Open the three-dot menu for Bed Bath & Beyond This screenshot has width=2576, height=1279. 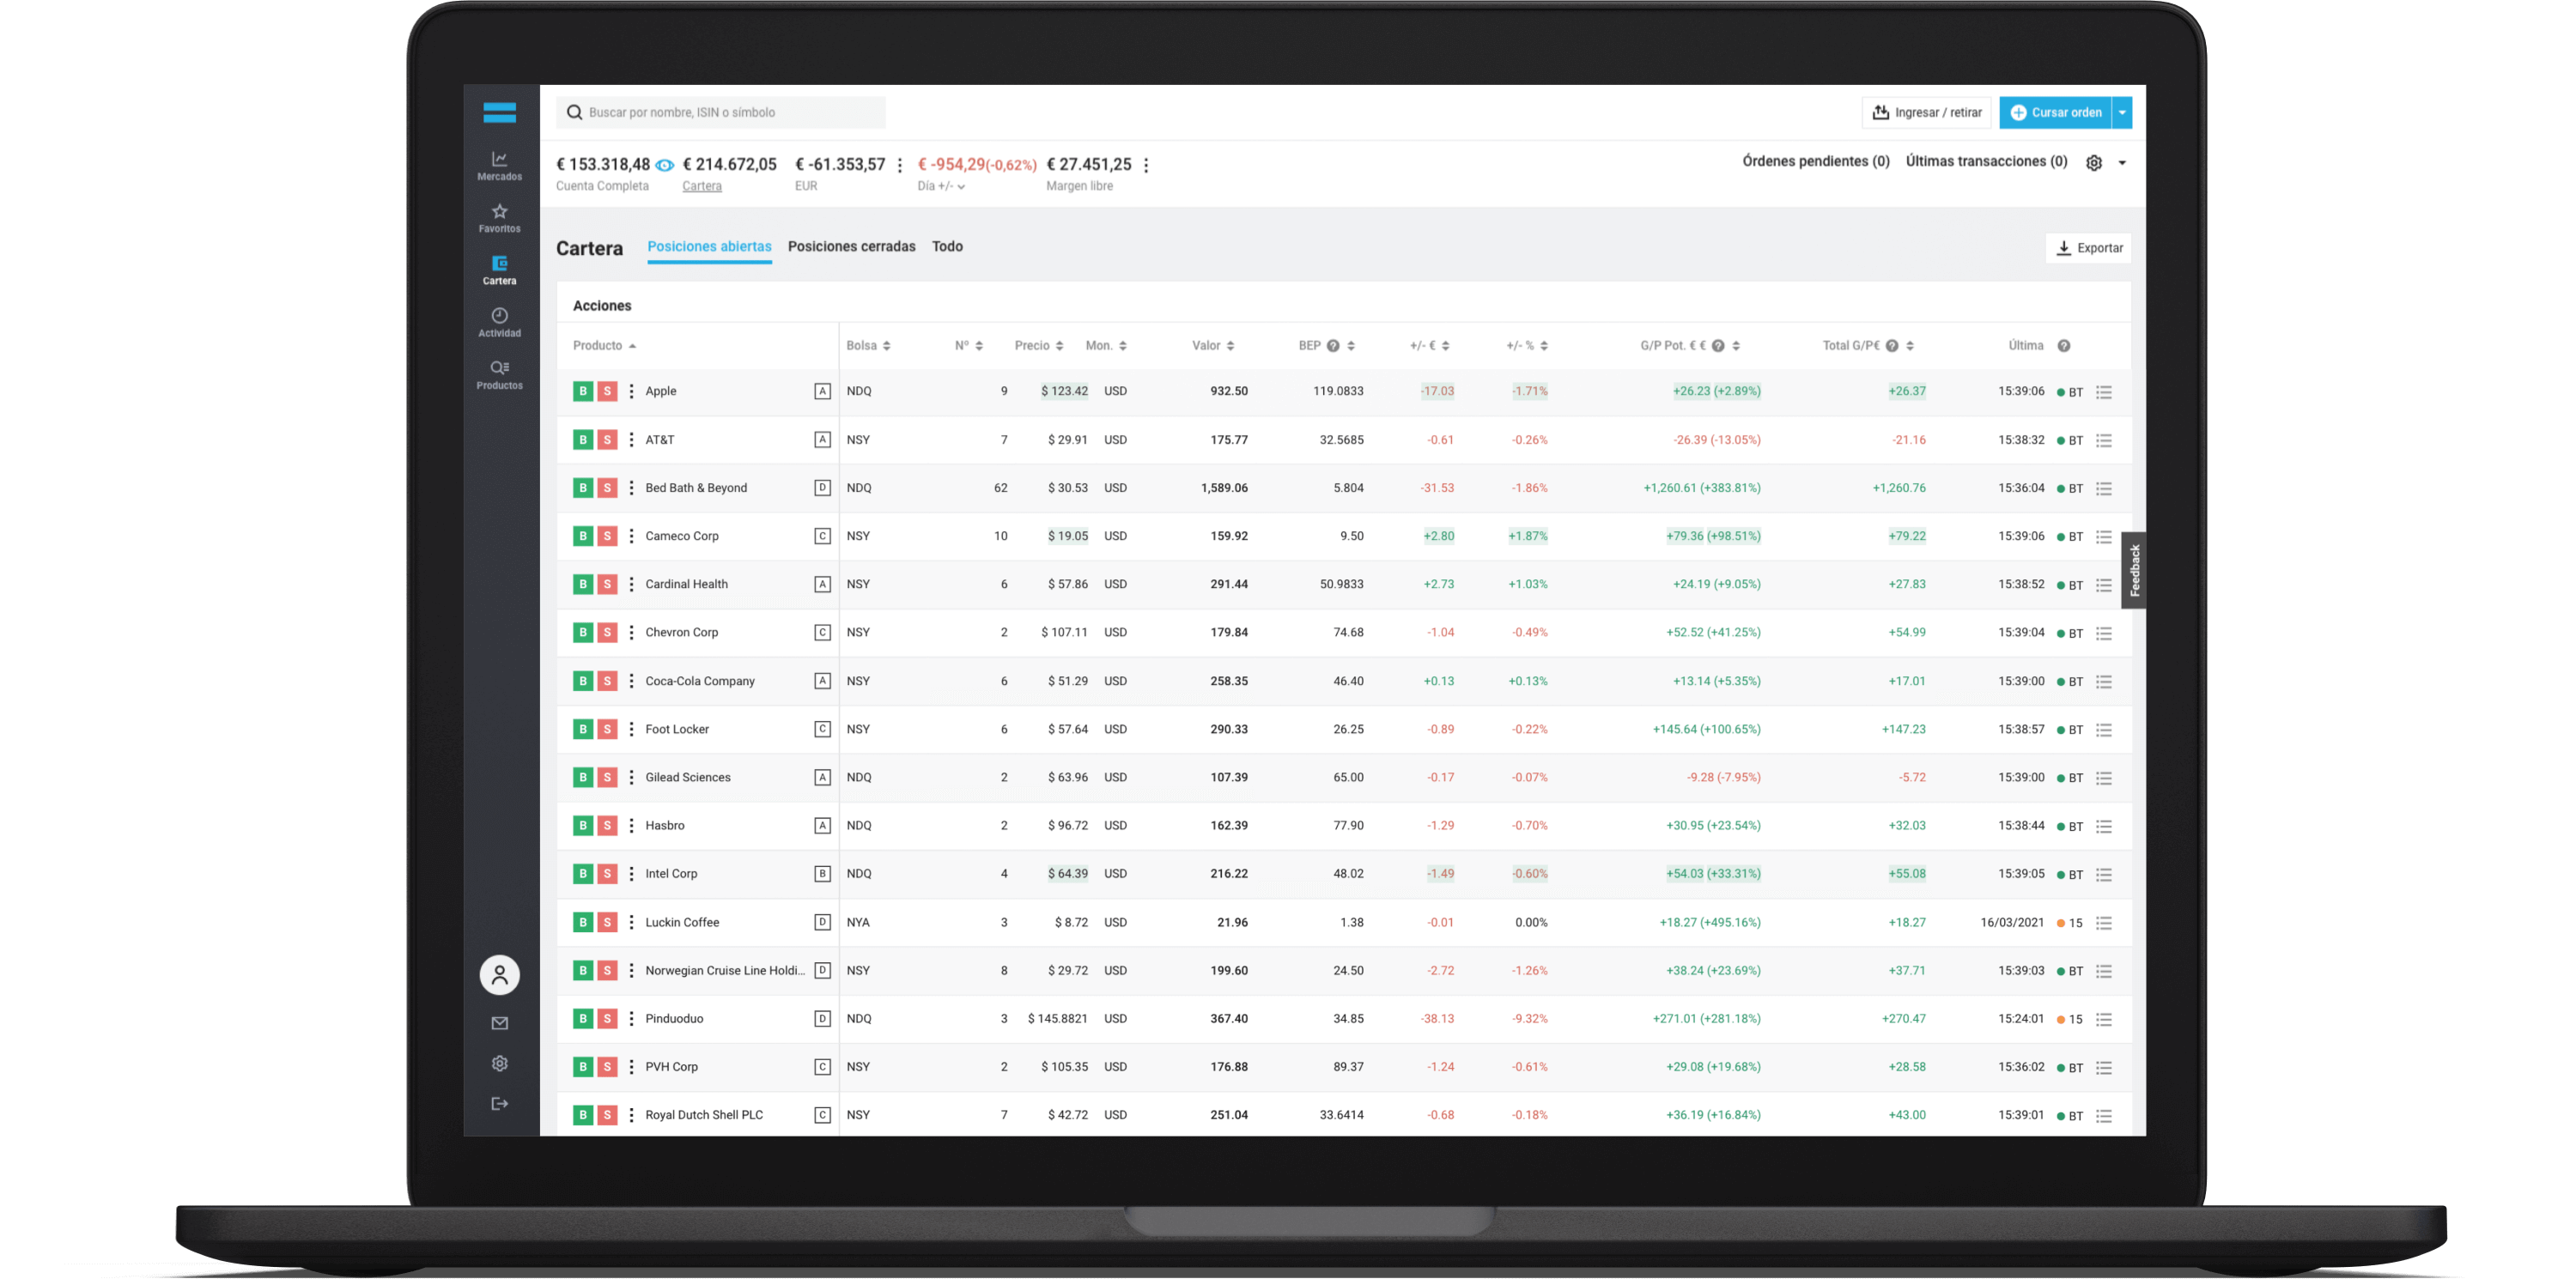[x=631, y=488]
